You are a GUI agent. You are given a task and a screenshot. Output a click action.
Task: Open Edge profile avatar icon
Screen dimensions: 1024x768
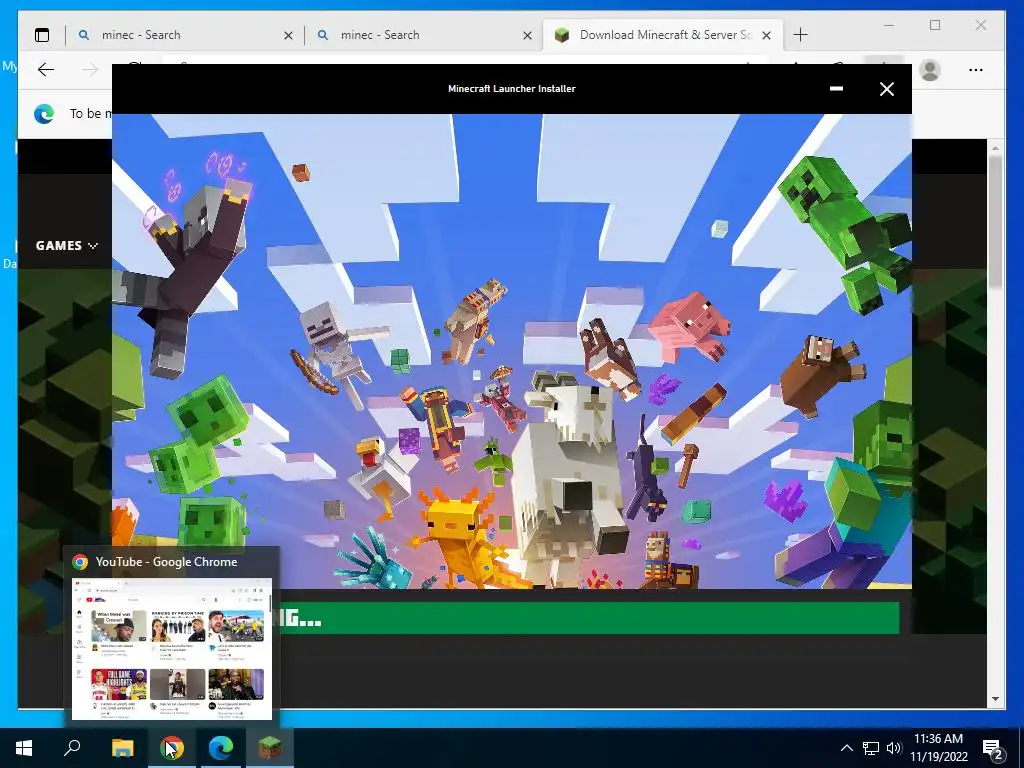point(930,70)
